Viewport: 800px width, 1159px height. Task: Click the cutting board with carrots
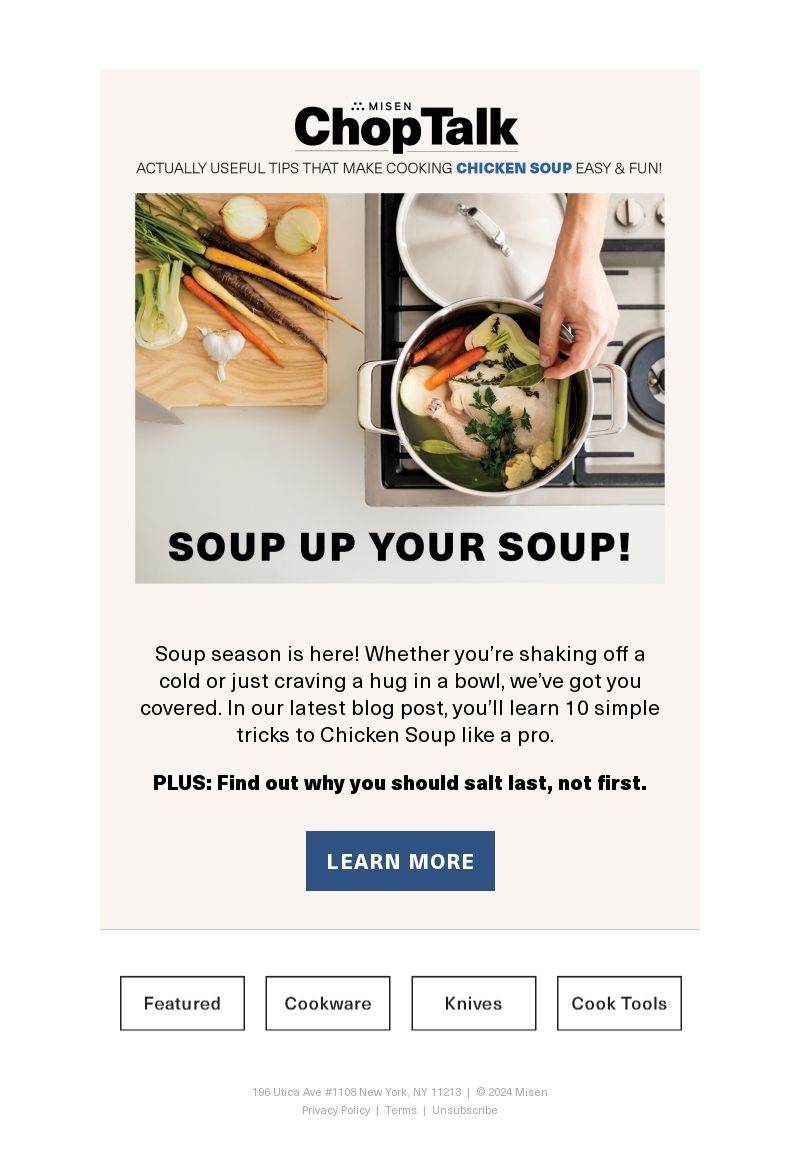(231, 299)
